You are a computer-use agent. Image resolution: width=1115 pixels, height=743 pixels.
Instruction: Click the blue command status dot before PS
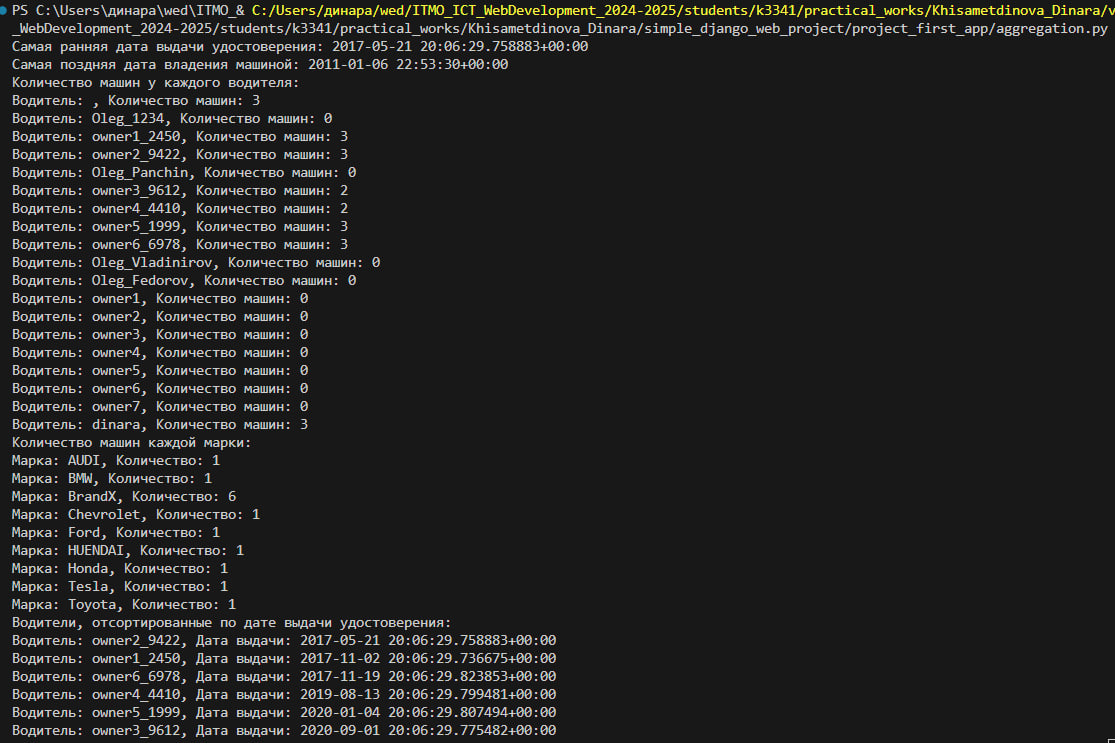click(x=4, y=11)
